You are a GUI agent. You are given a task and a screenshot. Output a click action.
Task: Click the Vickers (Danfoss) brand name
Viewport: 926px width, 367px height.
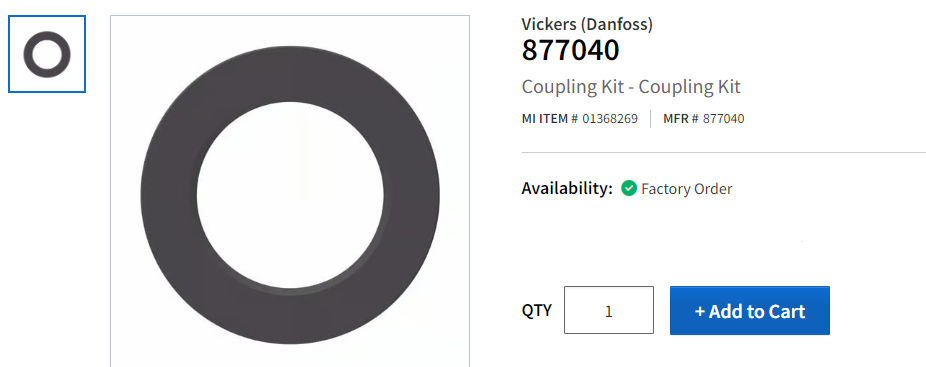pos(587,24)
